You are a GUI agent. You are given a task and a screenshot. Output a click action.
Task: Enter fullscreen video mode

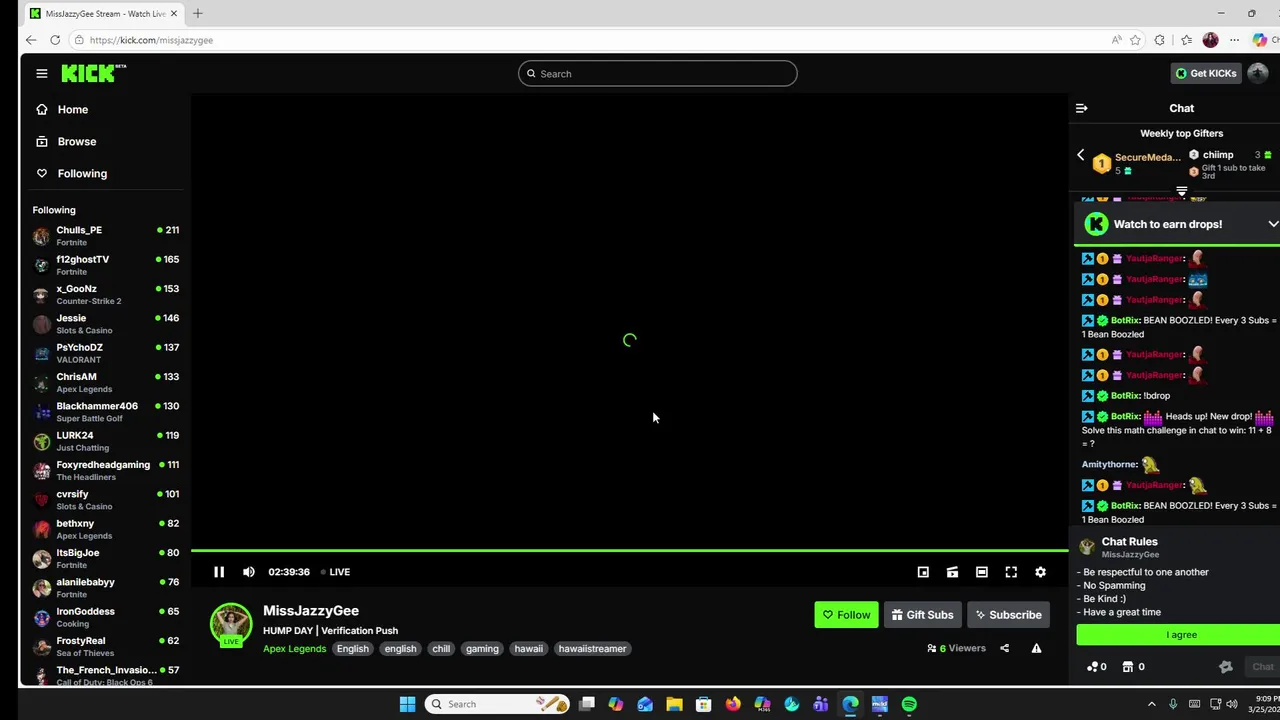click(1011, 572)
